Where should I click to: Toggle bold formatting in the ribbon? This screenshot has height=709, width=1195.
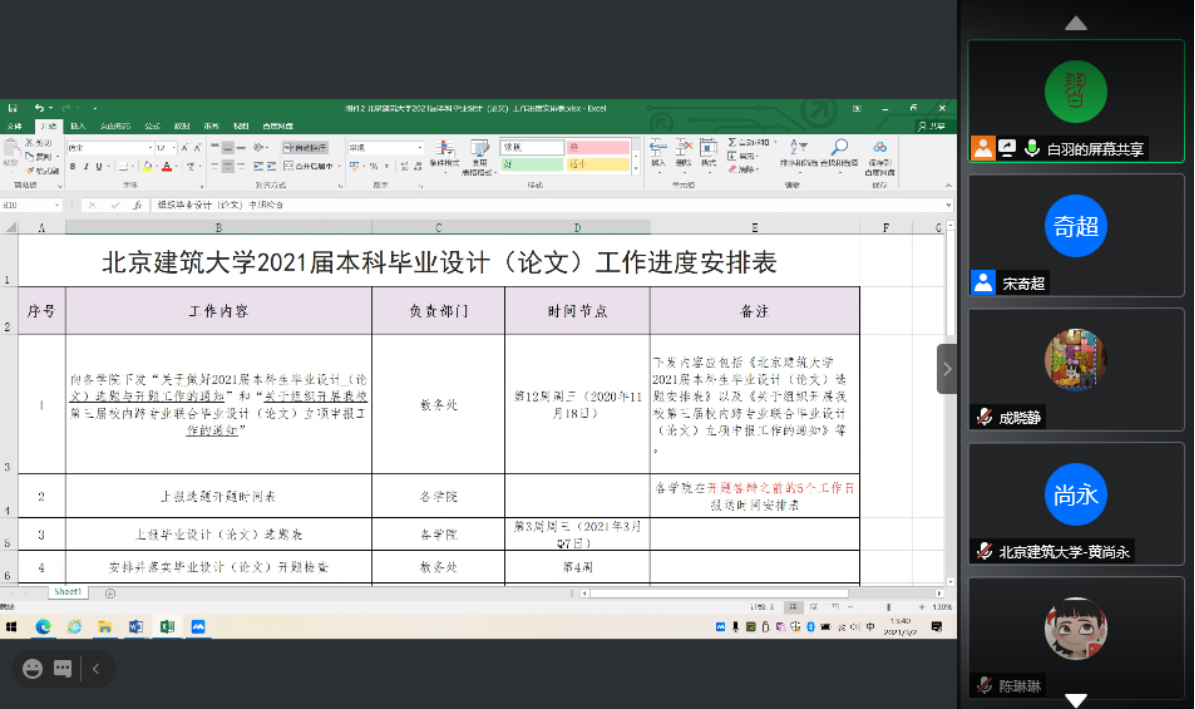73,166
